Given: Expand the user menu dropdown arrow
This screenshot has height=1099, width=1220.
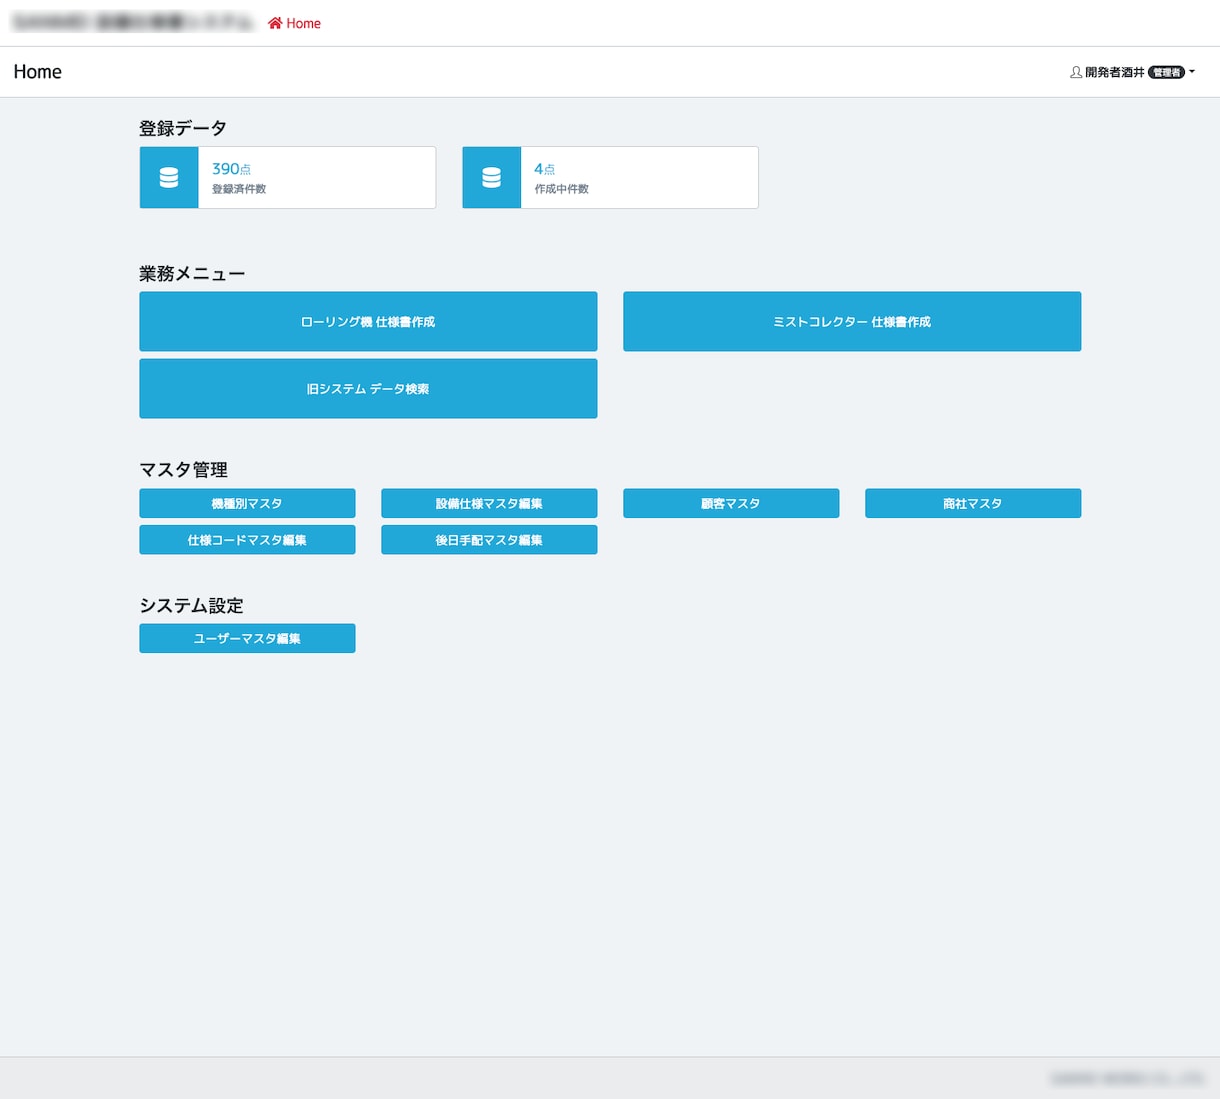Looking at the screenshot, I should 1192,72.
